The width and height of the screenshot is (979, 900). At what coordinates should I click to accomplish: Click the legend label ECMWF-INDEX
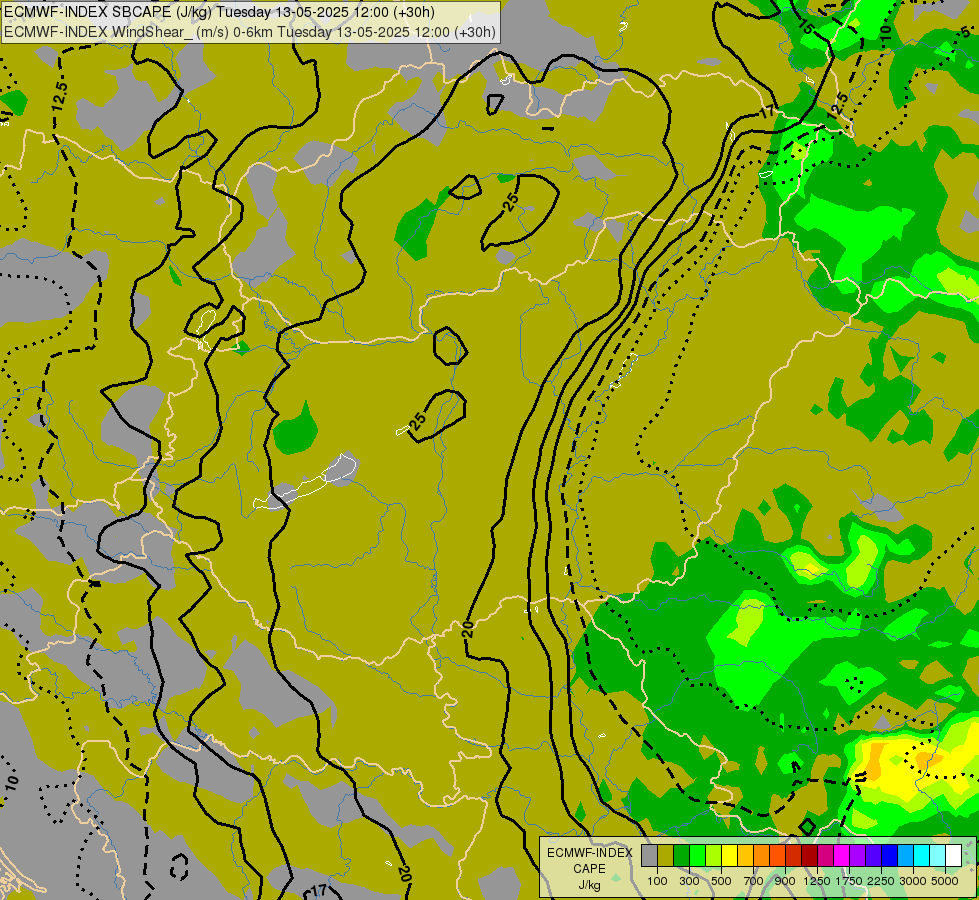(590, 853)
